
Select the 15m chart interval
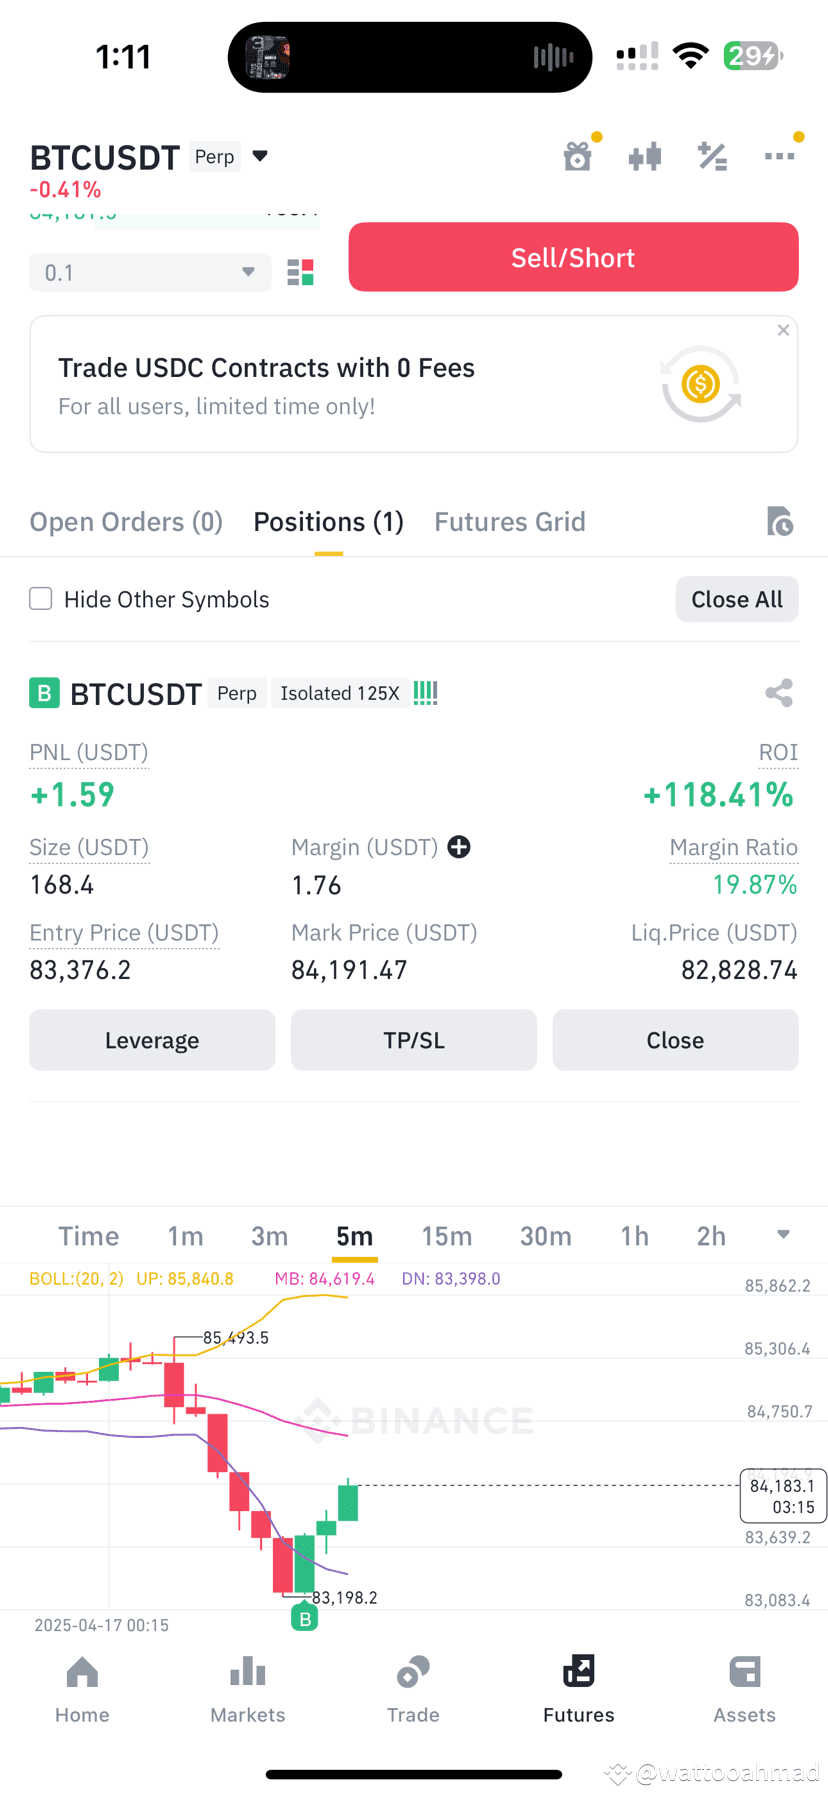[446, 1236]
